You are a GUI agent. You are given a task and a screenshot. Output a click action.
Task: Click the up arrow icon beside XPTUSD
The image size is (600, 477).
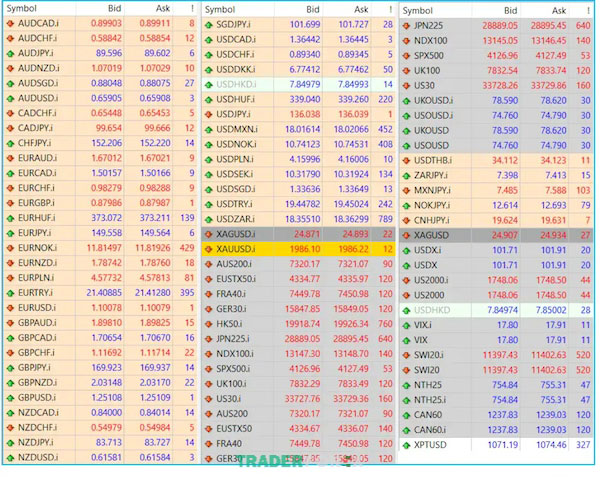(x=406, y=445)
